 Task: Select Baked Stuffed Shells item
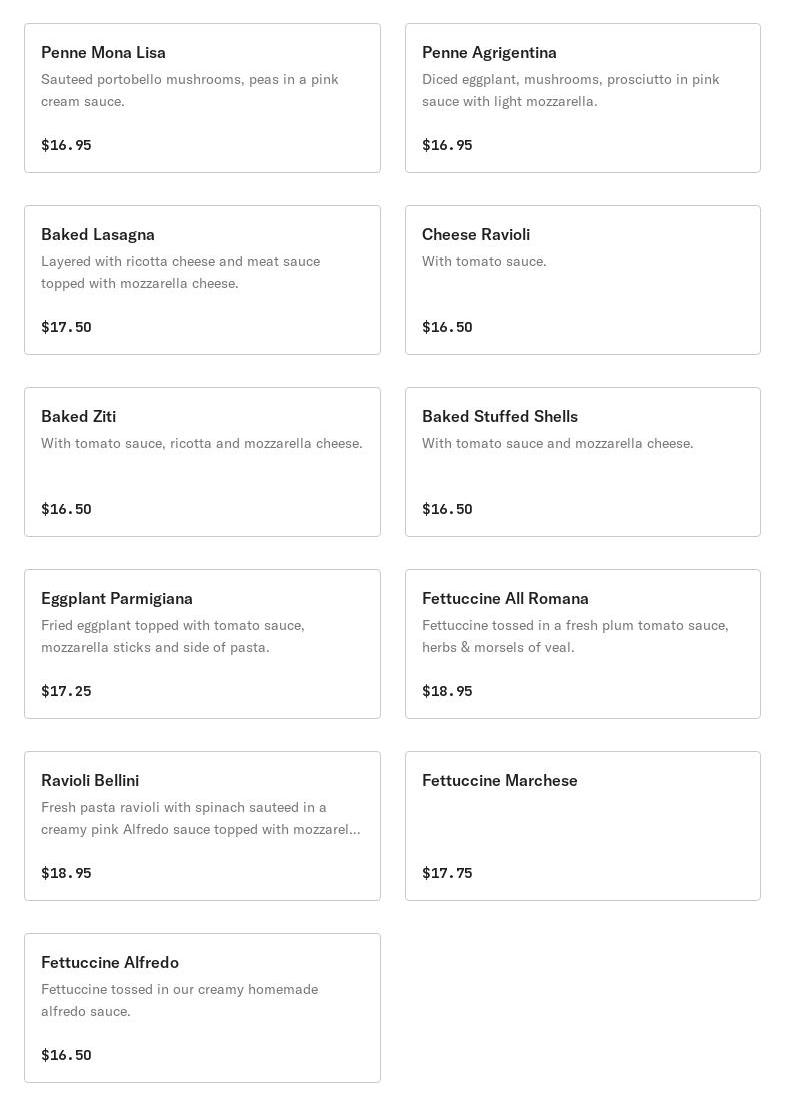[x=582, y=462]
